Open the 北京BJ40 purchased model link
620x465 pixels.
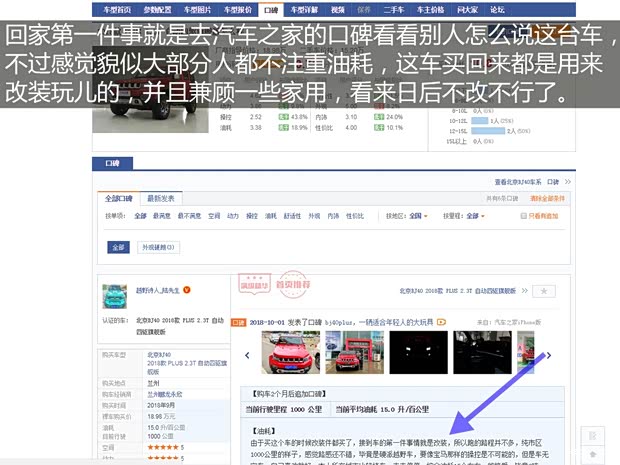pyautogui.click(x=159, y=355)
